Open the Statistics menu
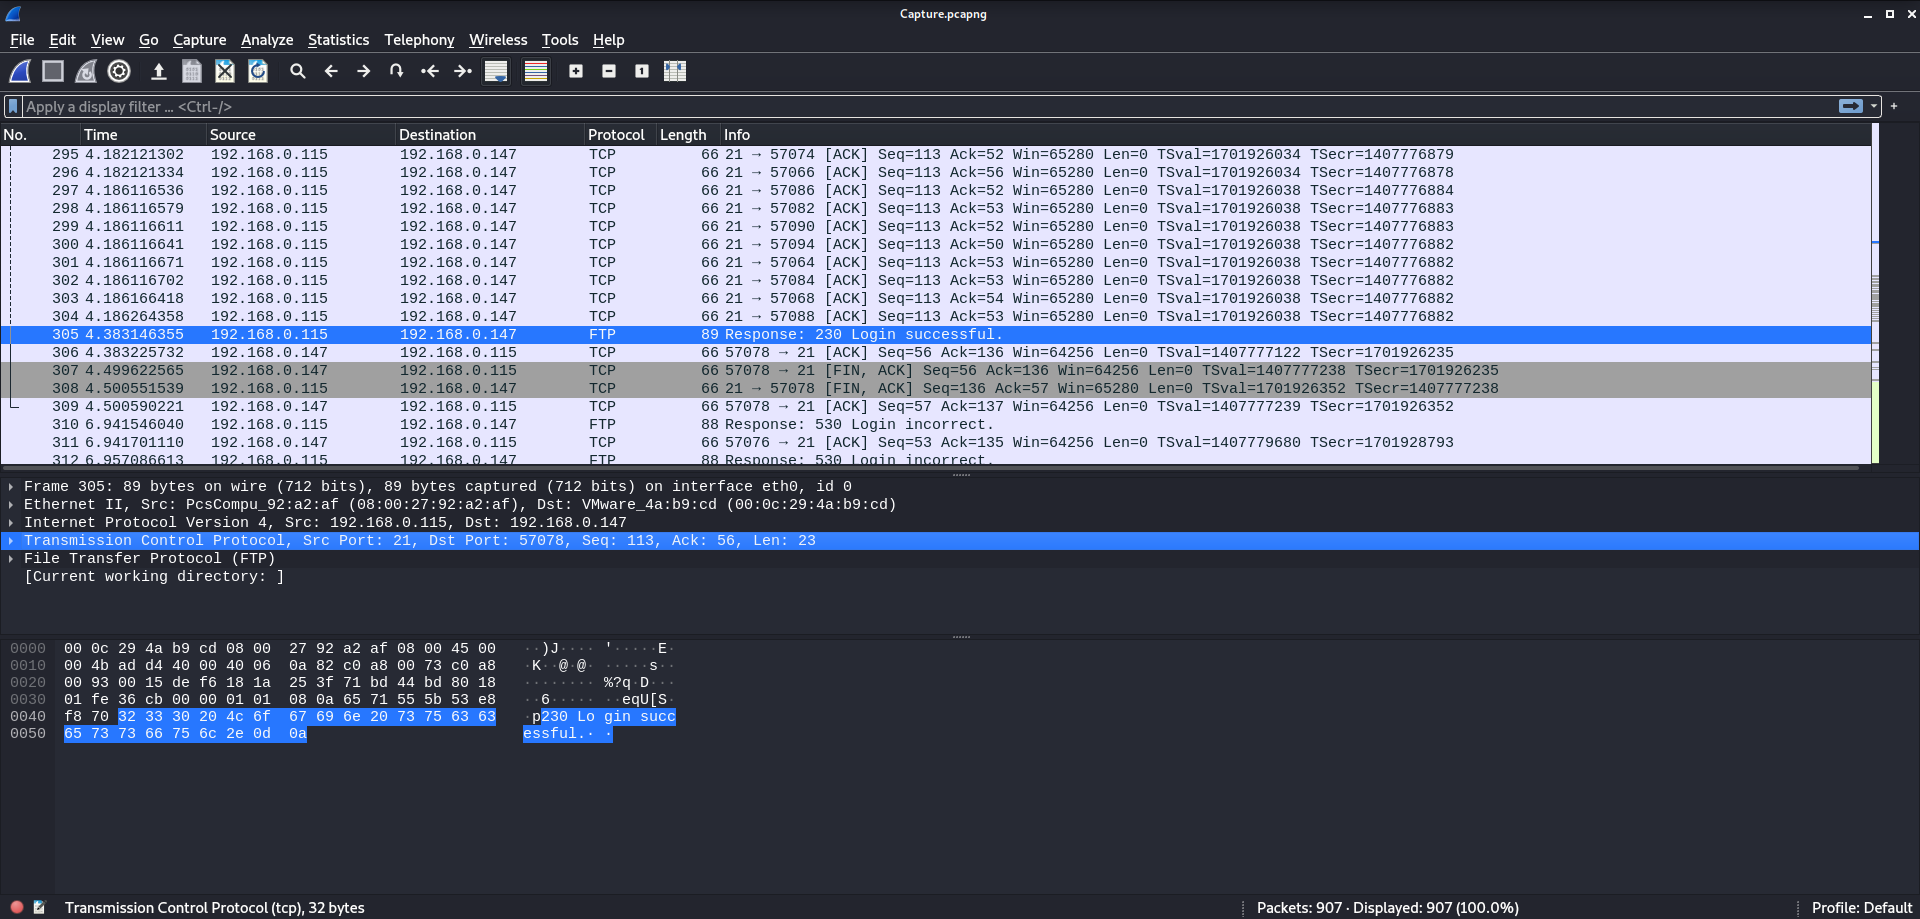Screen dimensions: 1920x919 click(x=338, y=40)
